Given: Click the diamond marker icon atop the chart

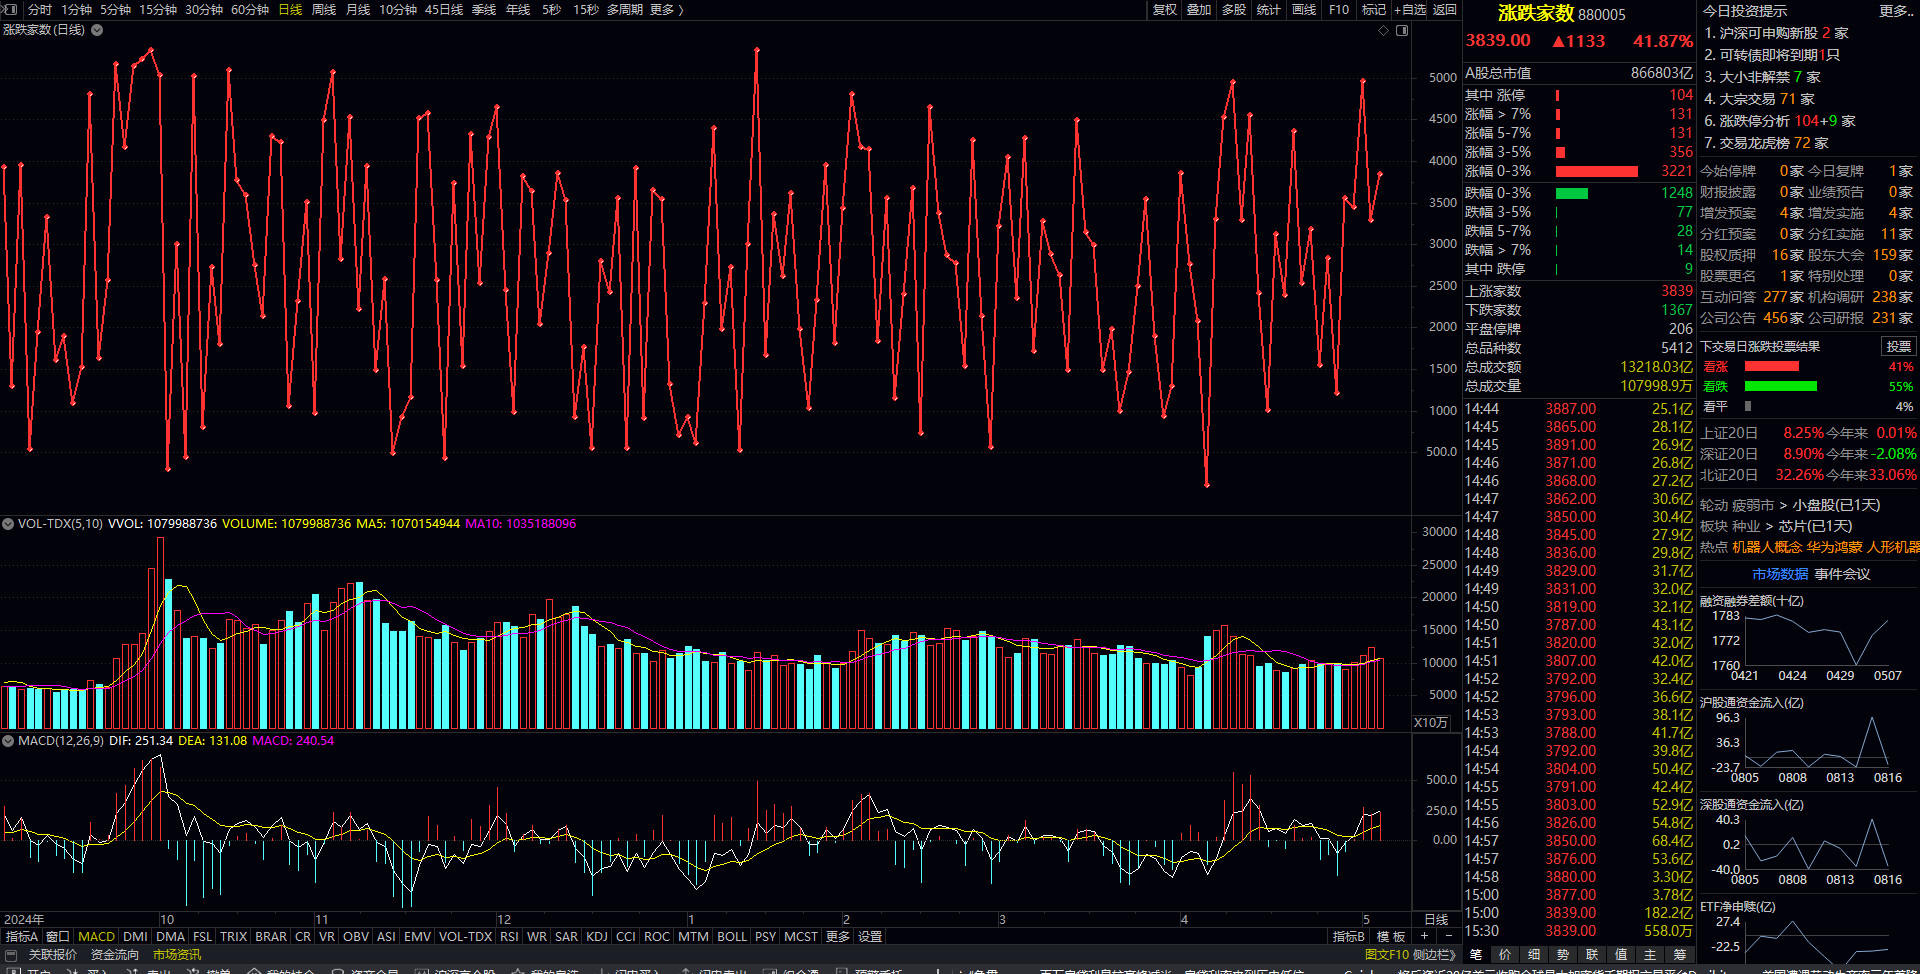Looking at the screenshot, I should 1384,30.
